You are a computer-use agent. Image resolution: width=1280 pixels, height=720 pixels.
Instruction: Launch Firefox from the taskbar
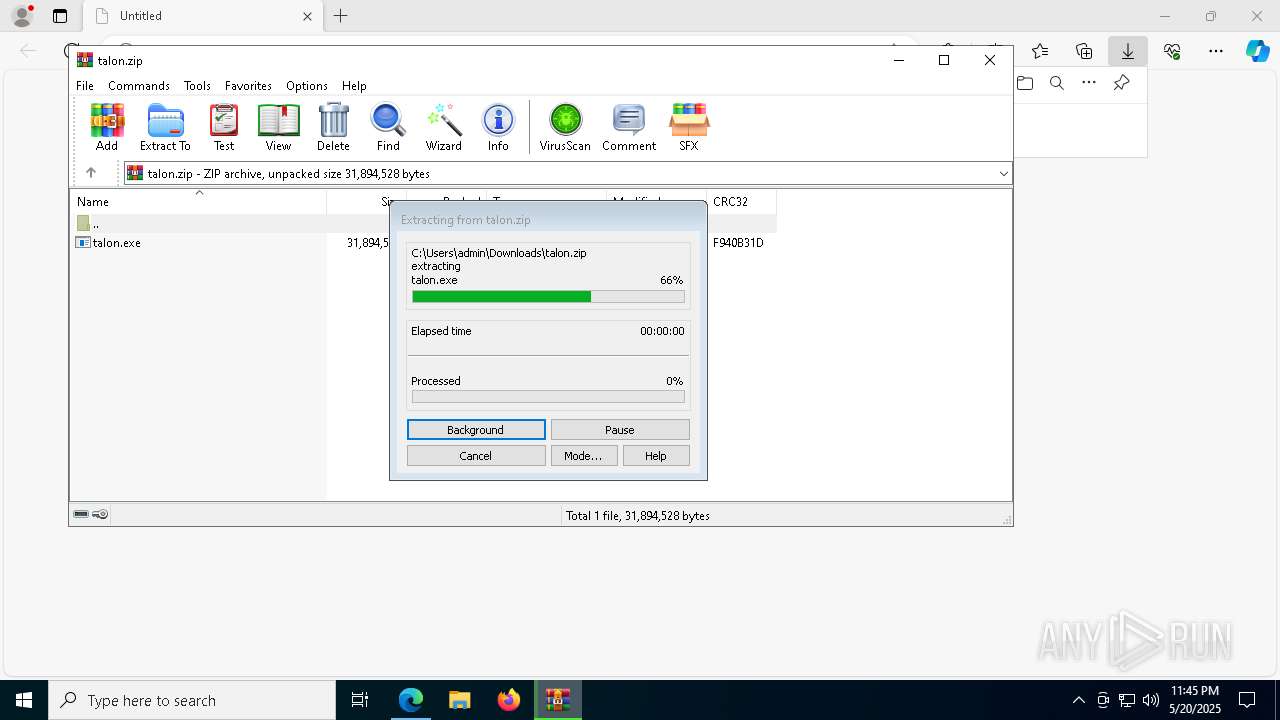[x=509, y=700]
